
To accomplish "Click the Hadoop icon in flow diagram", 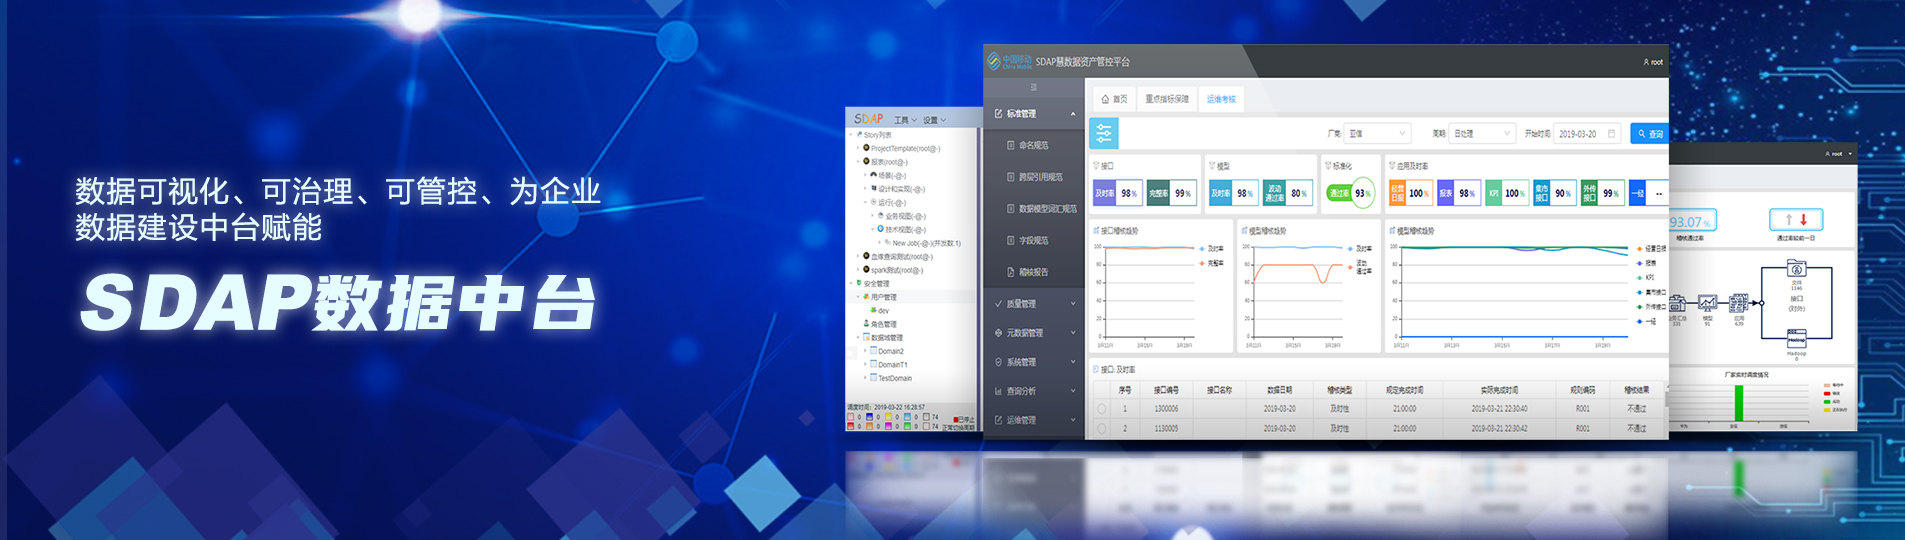I will [1796, 338].
